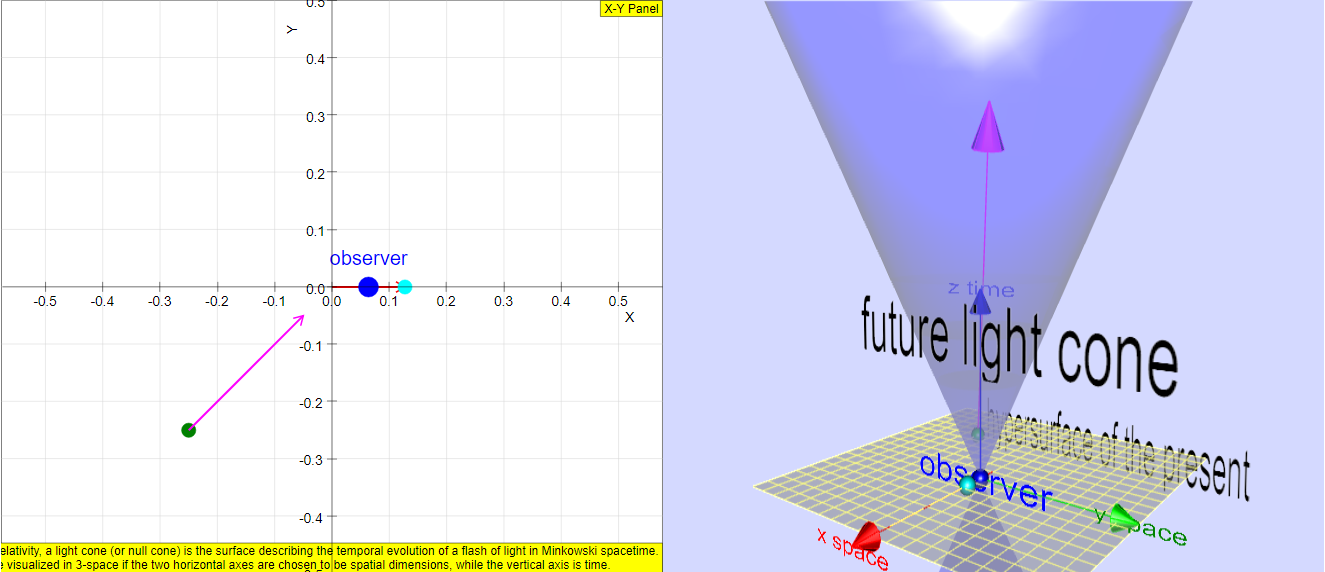1325x572 pixels.
Task: Click the 0.5 tick label on horizontal axis
Action: 618,301
